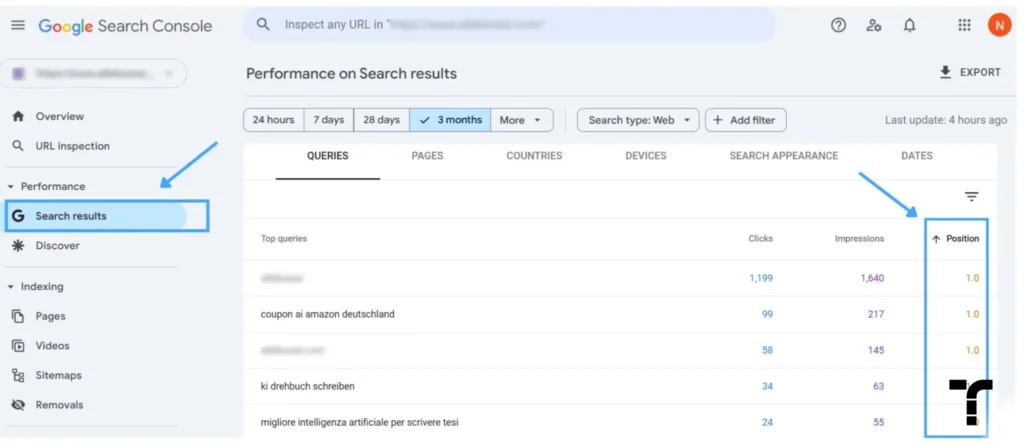Open the hamburger main menu

[18, 25]
